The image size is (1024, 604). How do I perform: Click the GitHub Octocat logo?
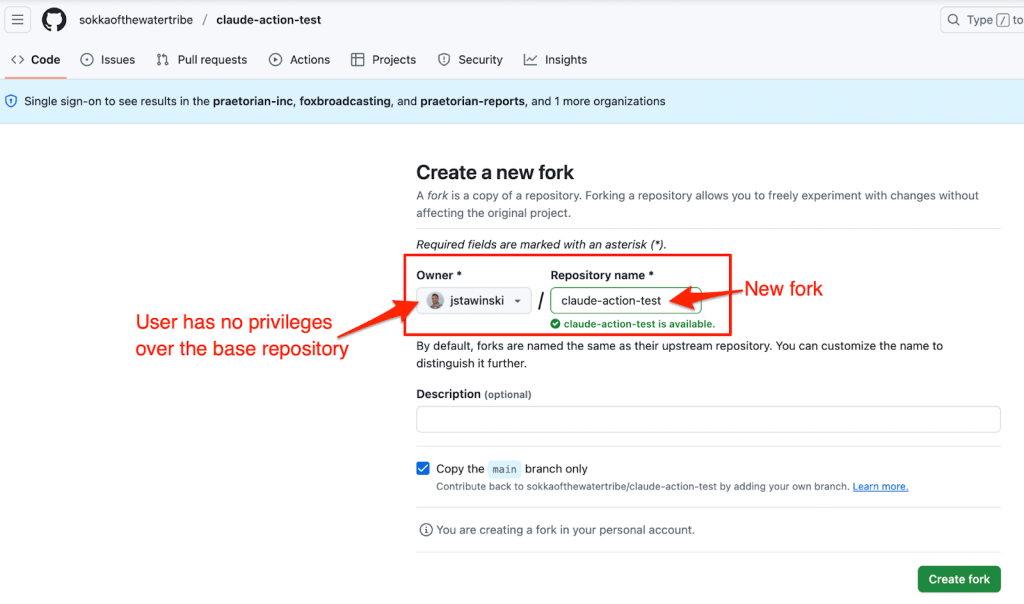[54, 20]
